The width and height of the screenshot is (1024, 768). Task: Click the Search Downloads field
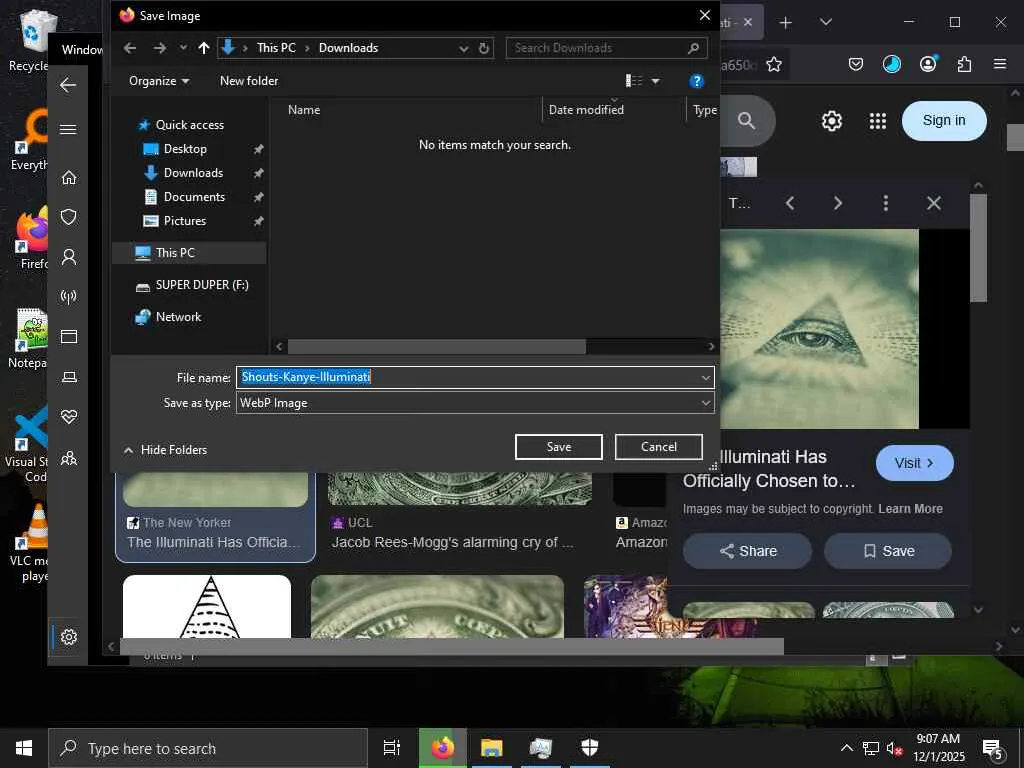coord(607,48)
